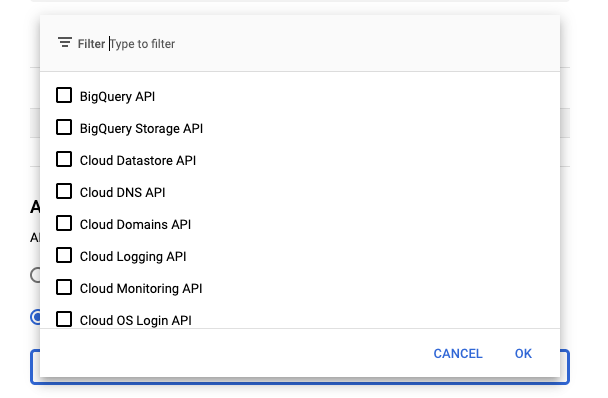Viewport: 608px width, 398px height.
Task: Click the Cloud Domains API label
Action: click(135, 225)
